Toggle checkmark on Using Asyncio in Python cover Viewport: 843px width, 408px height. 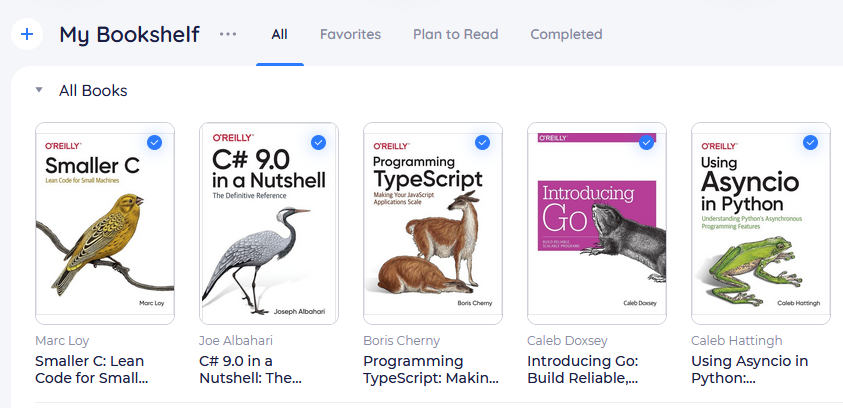810,142
